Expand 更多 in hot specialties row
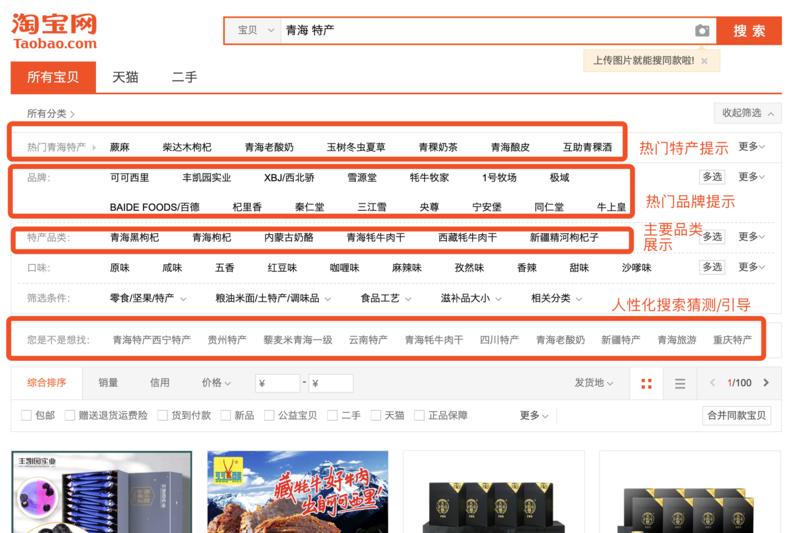This screenshot has width=800, height=533. 752,147
